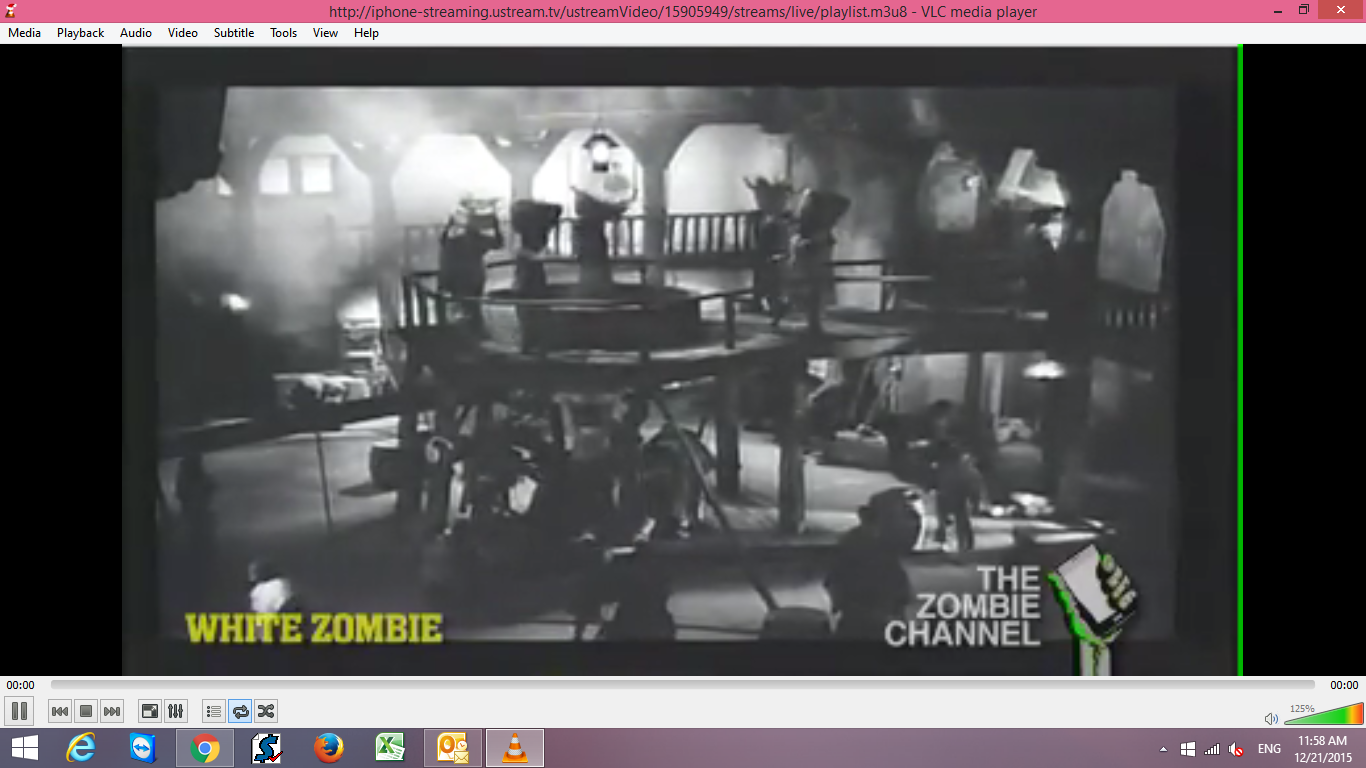Switch to Outlook in the taskbar

453,748
